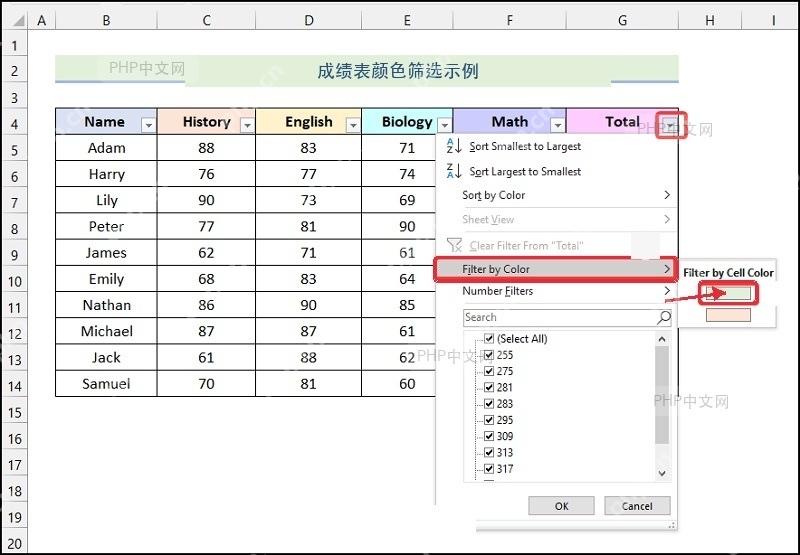This screenshot has width=800, height=555.
Task: Click the Clear Filter funnel icon
Action: 454,245
